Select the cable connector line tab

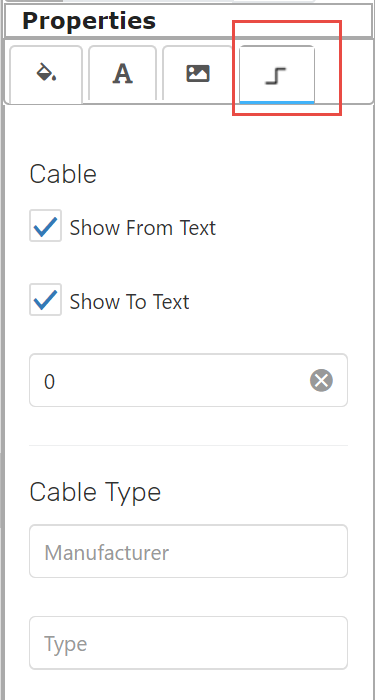pyautogui.click(x=277, y=75)
